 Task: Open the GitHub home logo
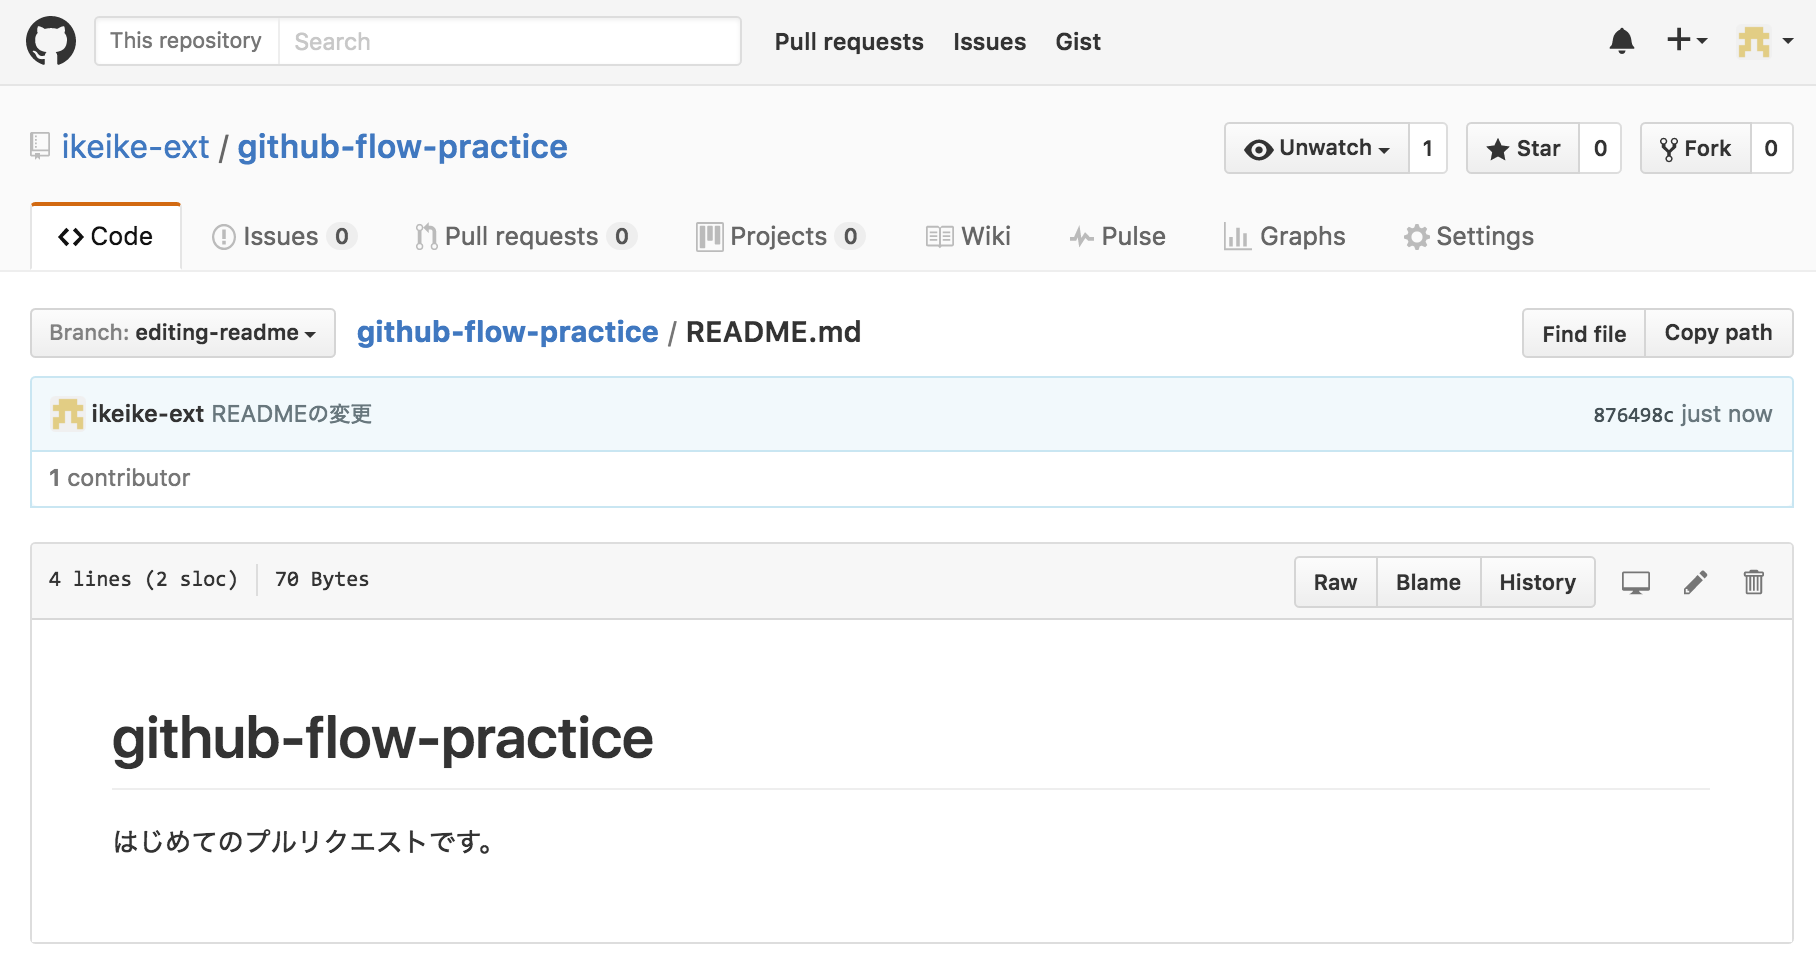click(x=51, y=41)
